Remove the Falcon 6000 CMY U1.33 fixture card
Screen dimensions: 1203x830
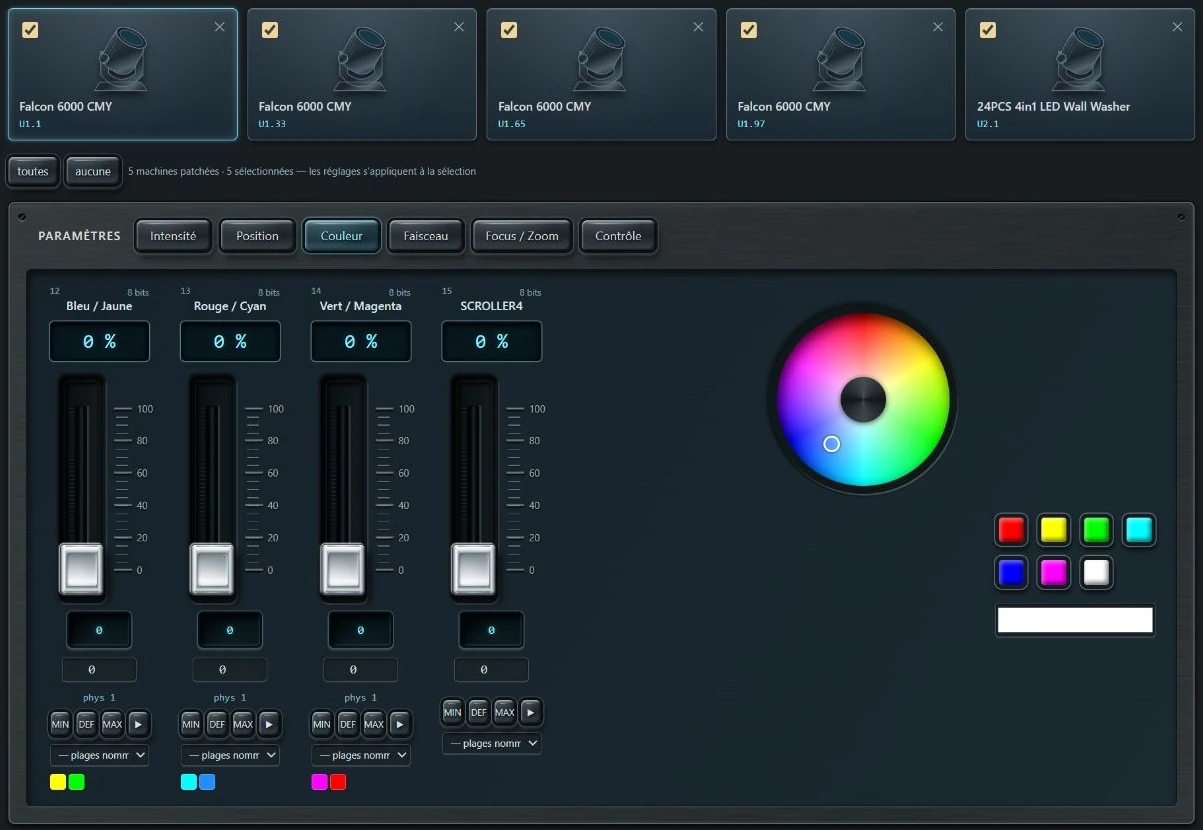(459, 27)
